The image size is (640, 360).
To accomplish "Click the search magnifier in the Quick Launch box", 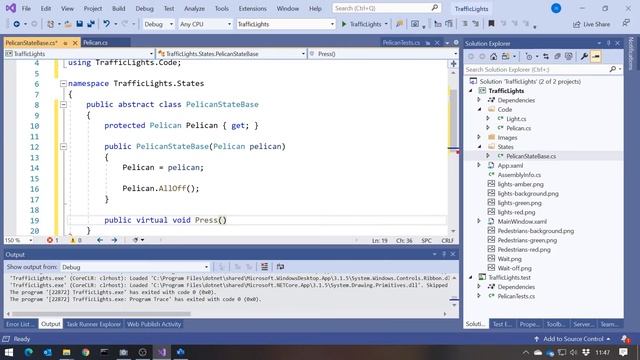I will click(x=435, y=8).
